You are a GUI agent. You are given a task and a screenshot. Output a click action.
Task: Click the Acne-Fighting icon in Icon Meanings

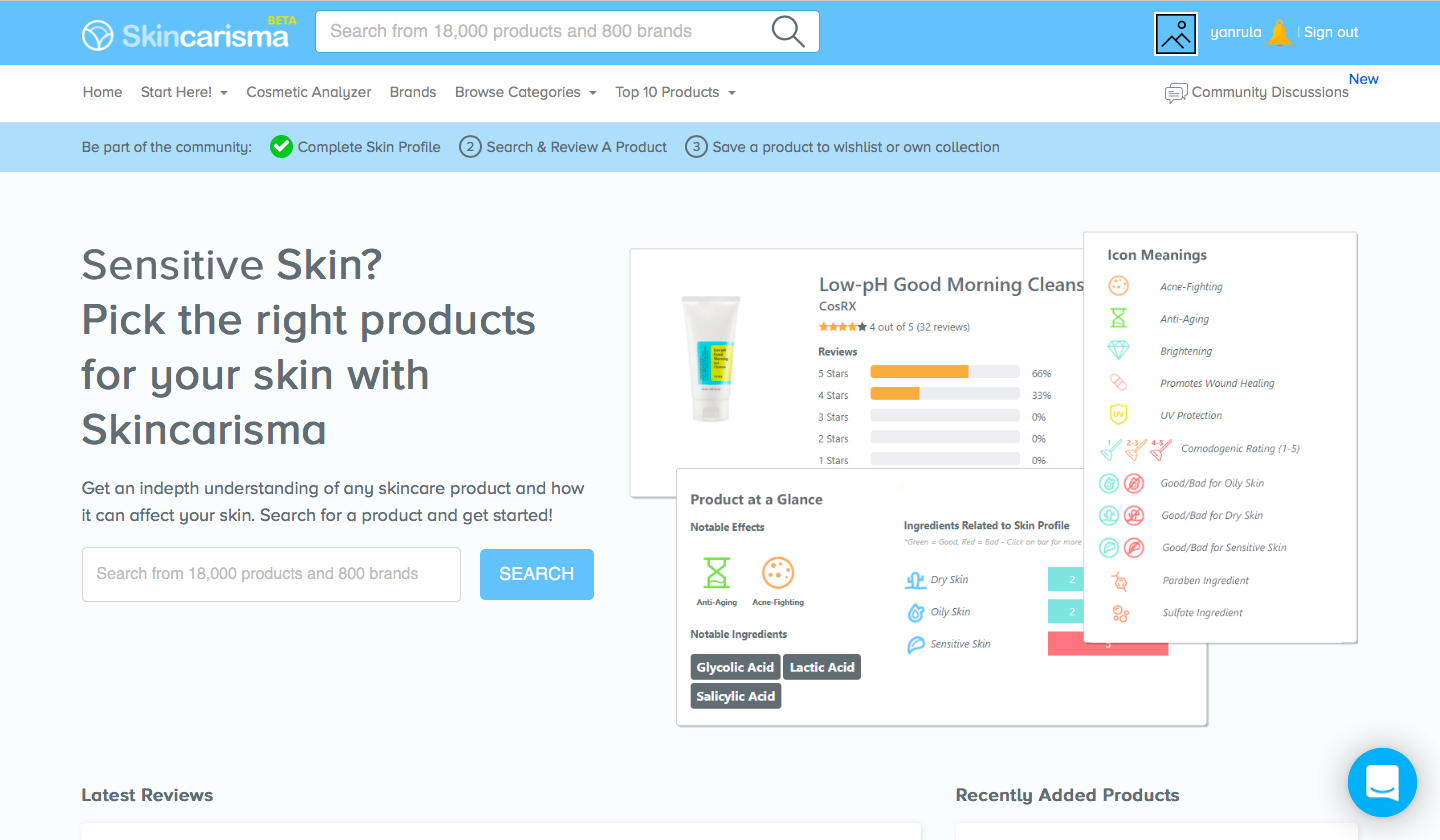[x=1118, y=286]
